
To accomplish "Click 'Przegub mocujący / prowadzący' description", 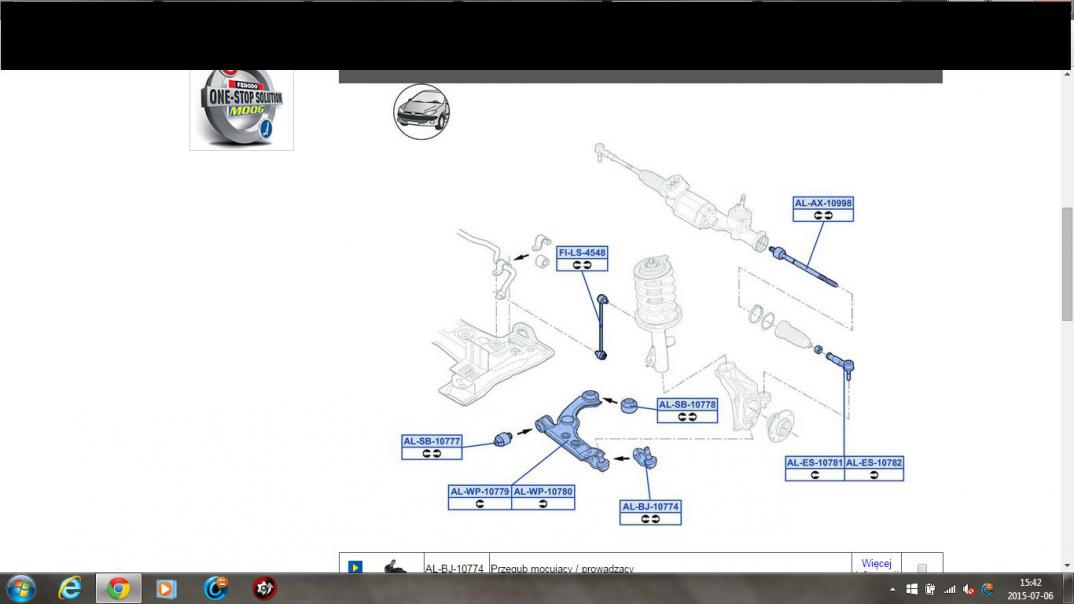I will coord(562,568).
